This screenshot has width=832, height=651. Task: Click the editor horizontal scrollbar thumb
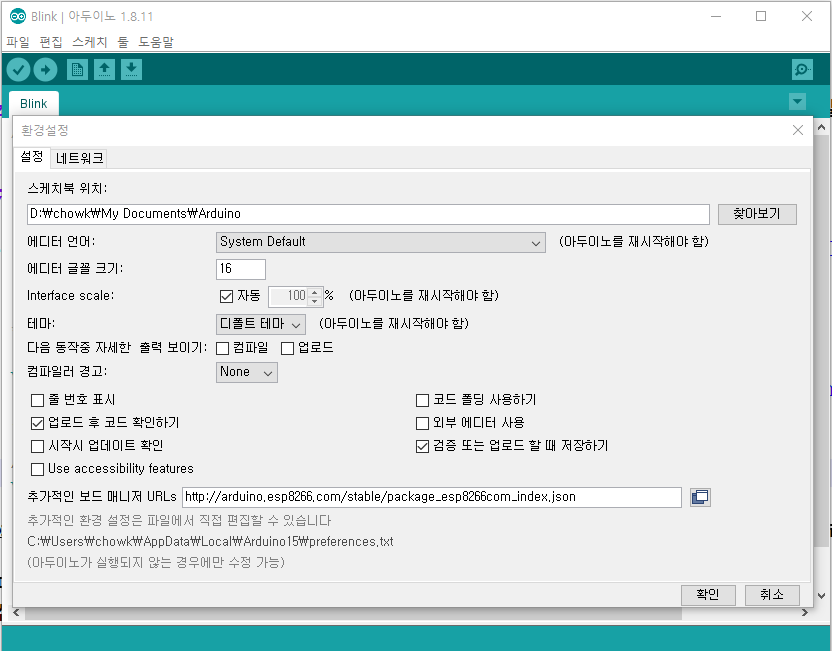click(353, 613)
